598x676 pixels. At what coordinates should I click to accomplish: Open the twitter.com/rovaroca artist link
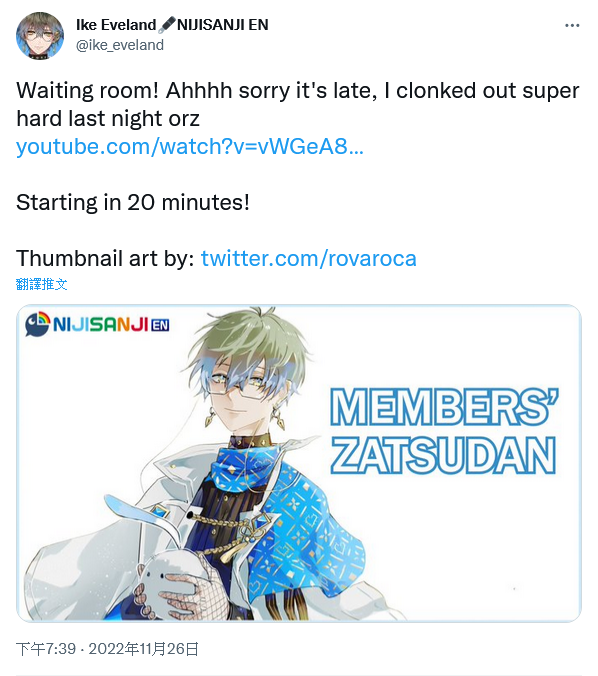[309, 258]
